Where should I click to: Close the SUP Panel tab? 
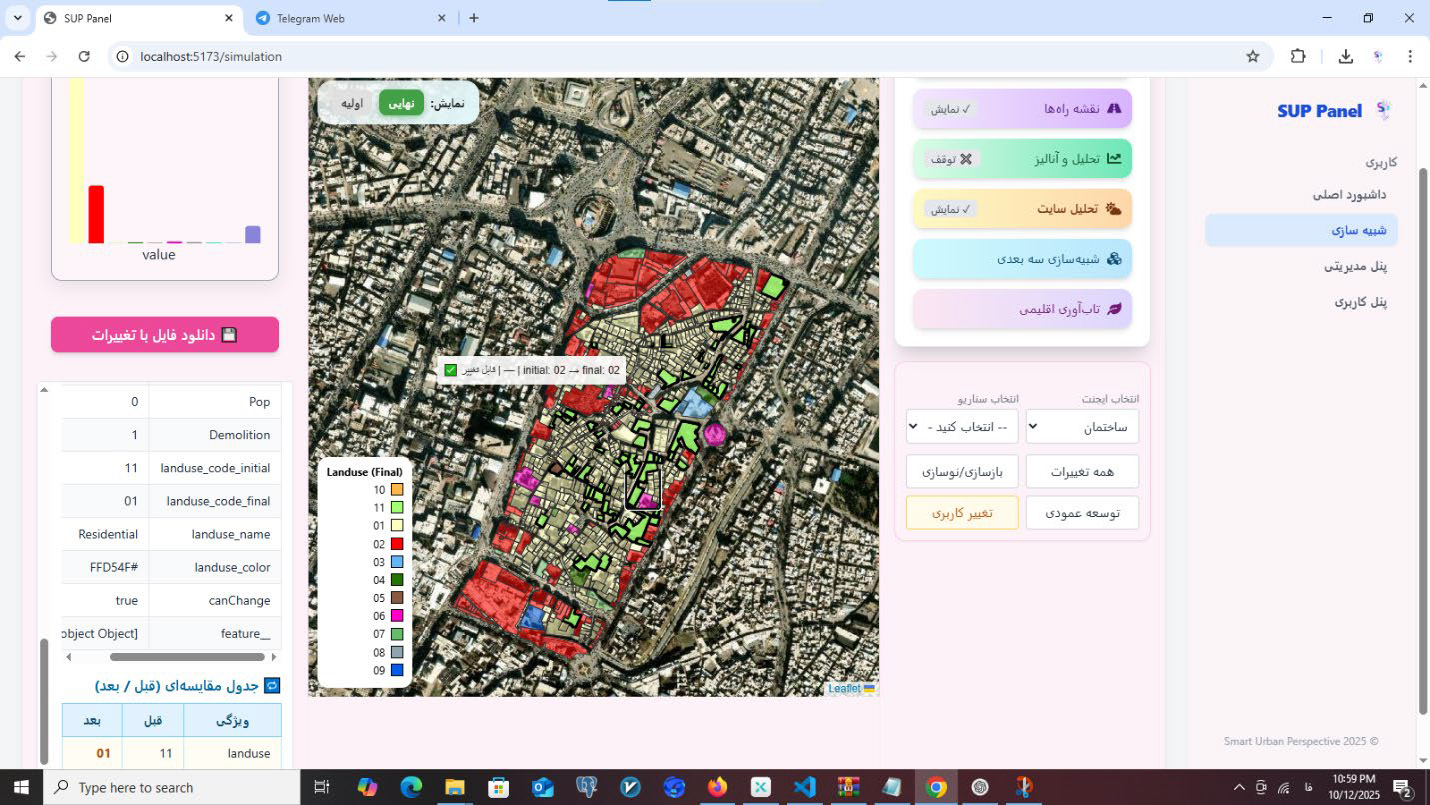229,18
